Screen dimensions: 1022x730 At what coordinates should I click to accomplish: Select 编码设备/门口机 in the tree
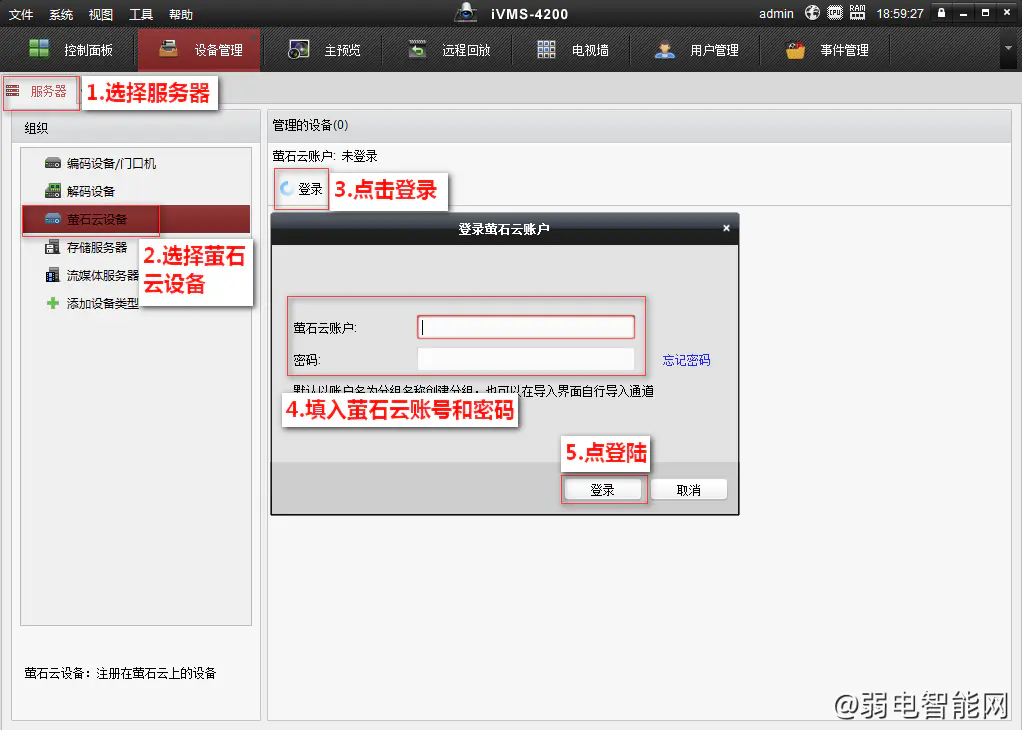click(x=111, y=164)
